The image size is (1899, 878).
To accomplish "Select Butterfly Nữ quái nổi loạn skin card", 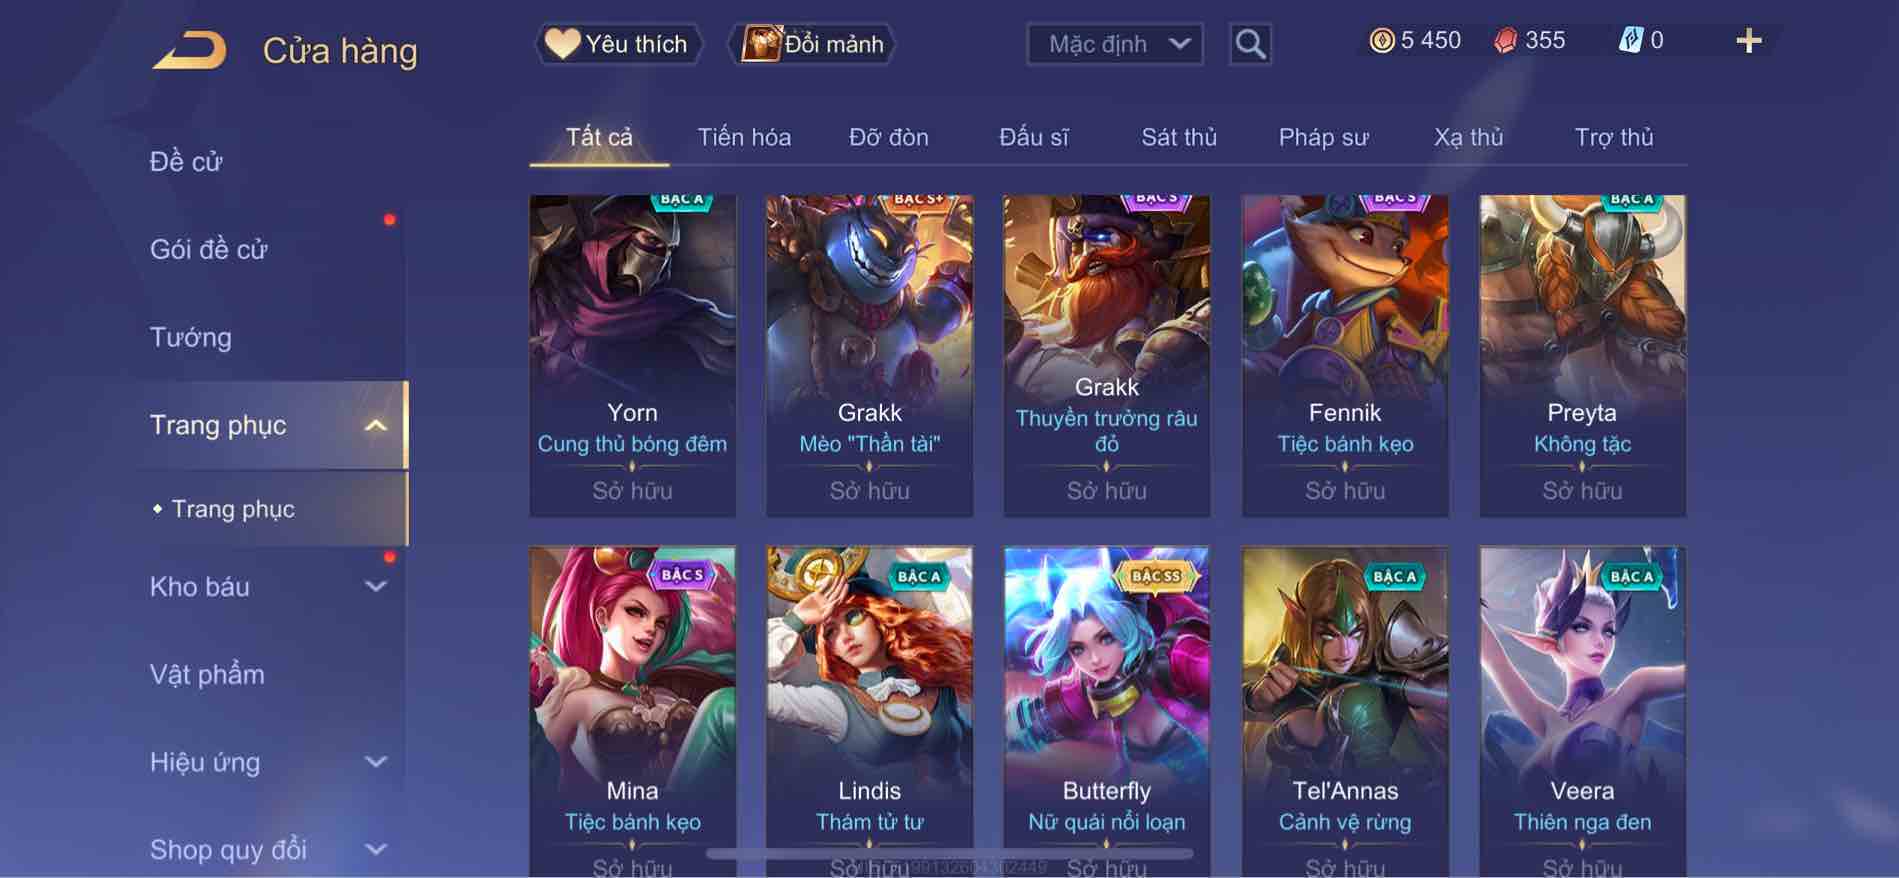I will tap(1106, 711).
